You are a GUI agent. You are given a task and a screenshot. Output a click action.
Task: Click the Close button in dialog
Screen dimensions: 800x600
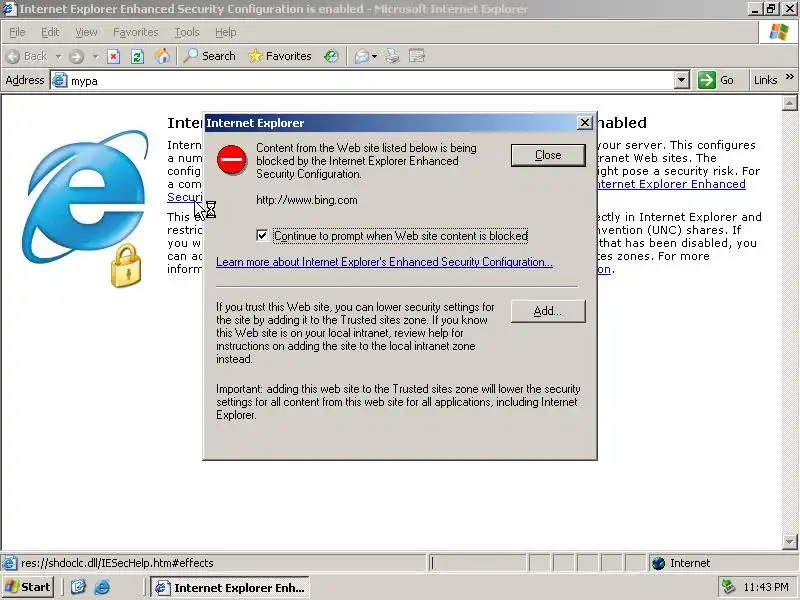[x=548, y=155]
